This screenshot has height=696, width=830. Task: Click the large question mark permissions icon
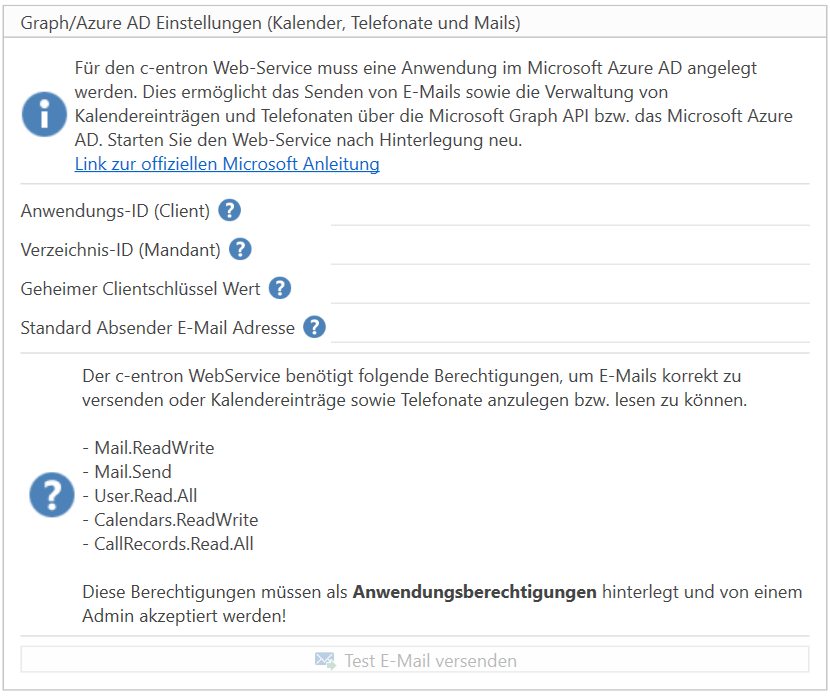point(52,494)
